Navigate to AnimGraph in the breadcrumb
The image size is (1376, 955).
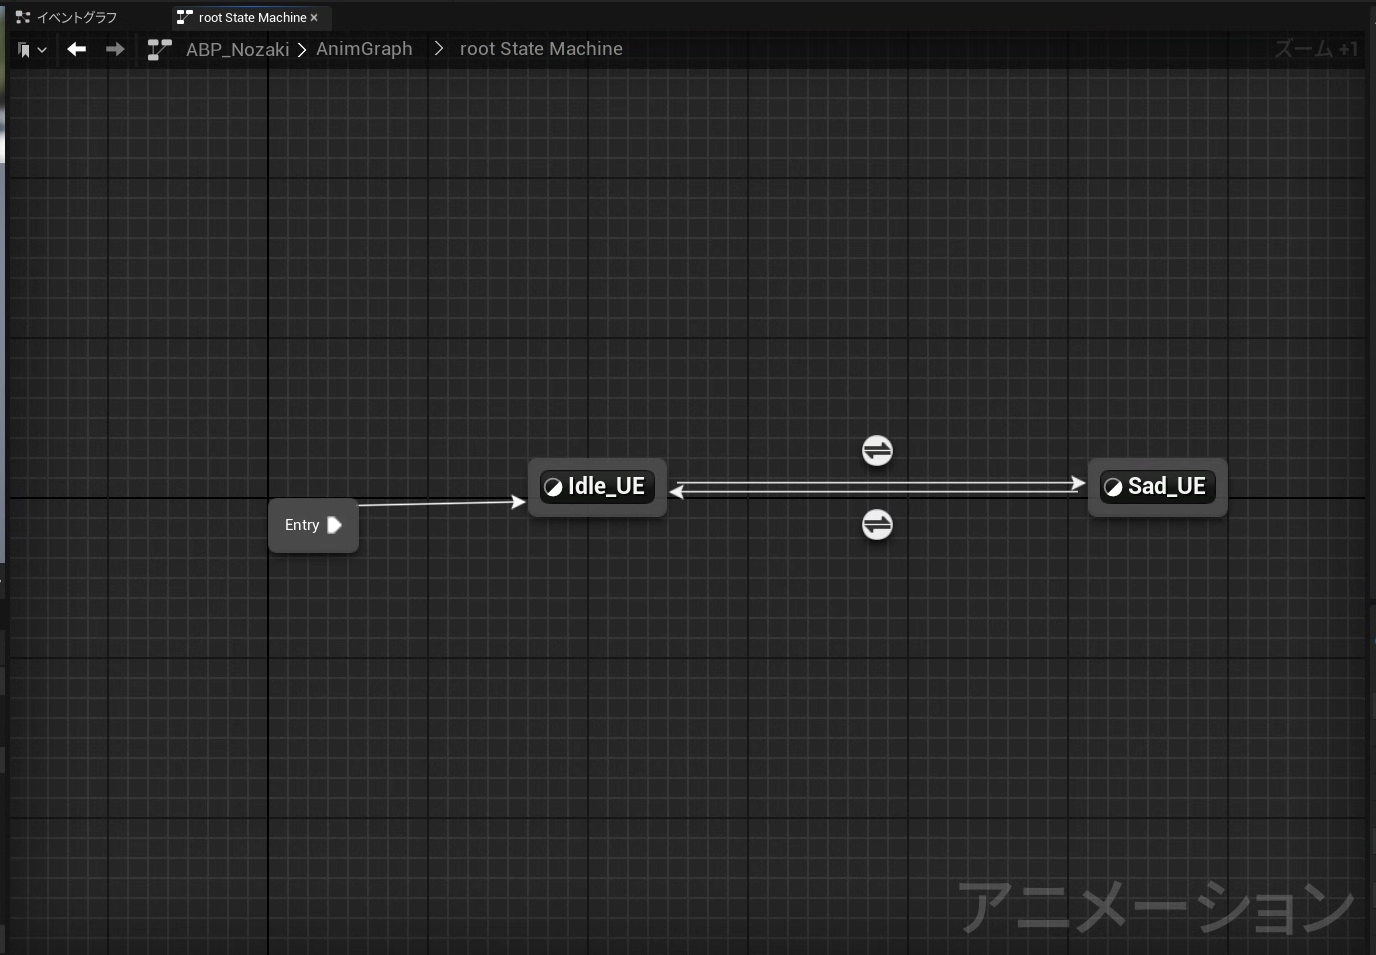364,49
